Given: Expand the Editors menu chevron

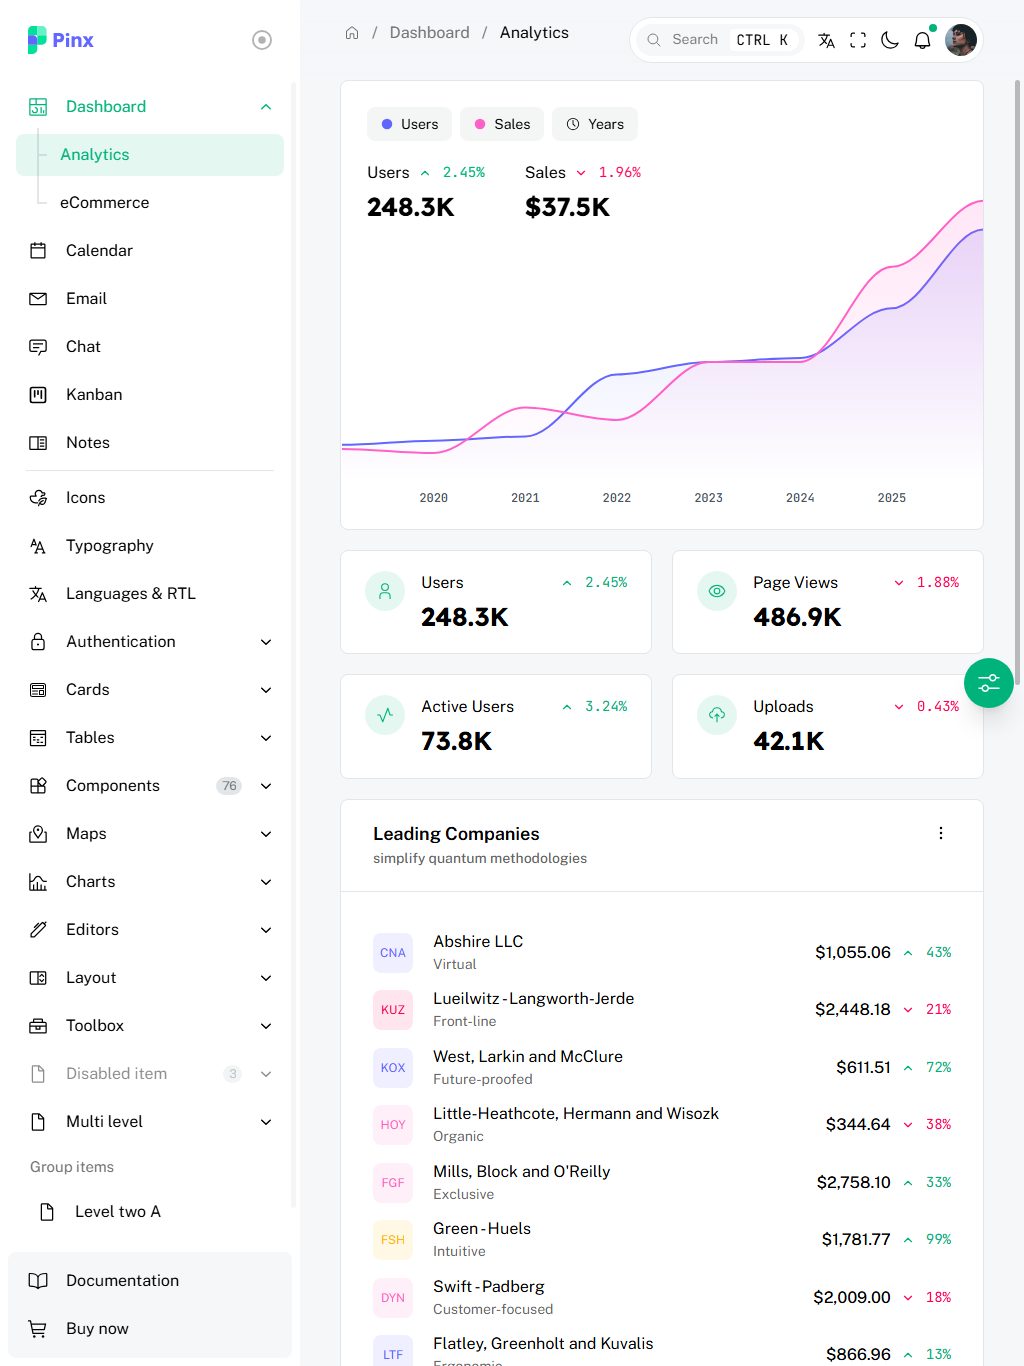Looking at the screenshot, I should pos(266,930).
